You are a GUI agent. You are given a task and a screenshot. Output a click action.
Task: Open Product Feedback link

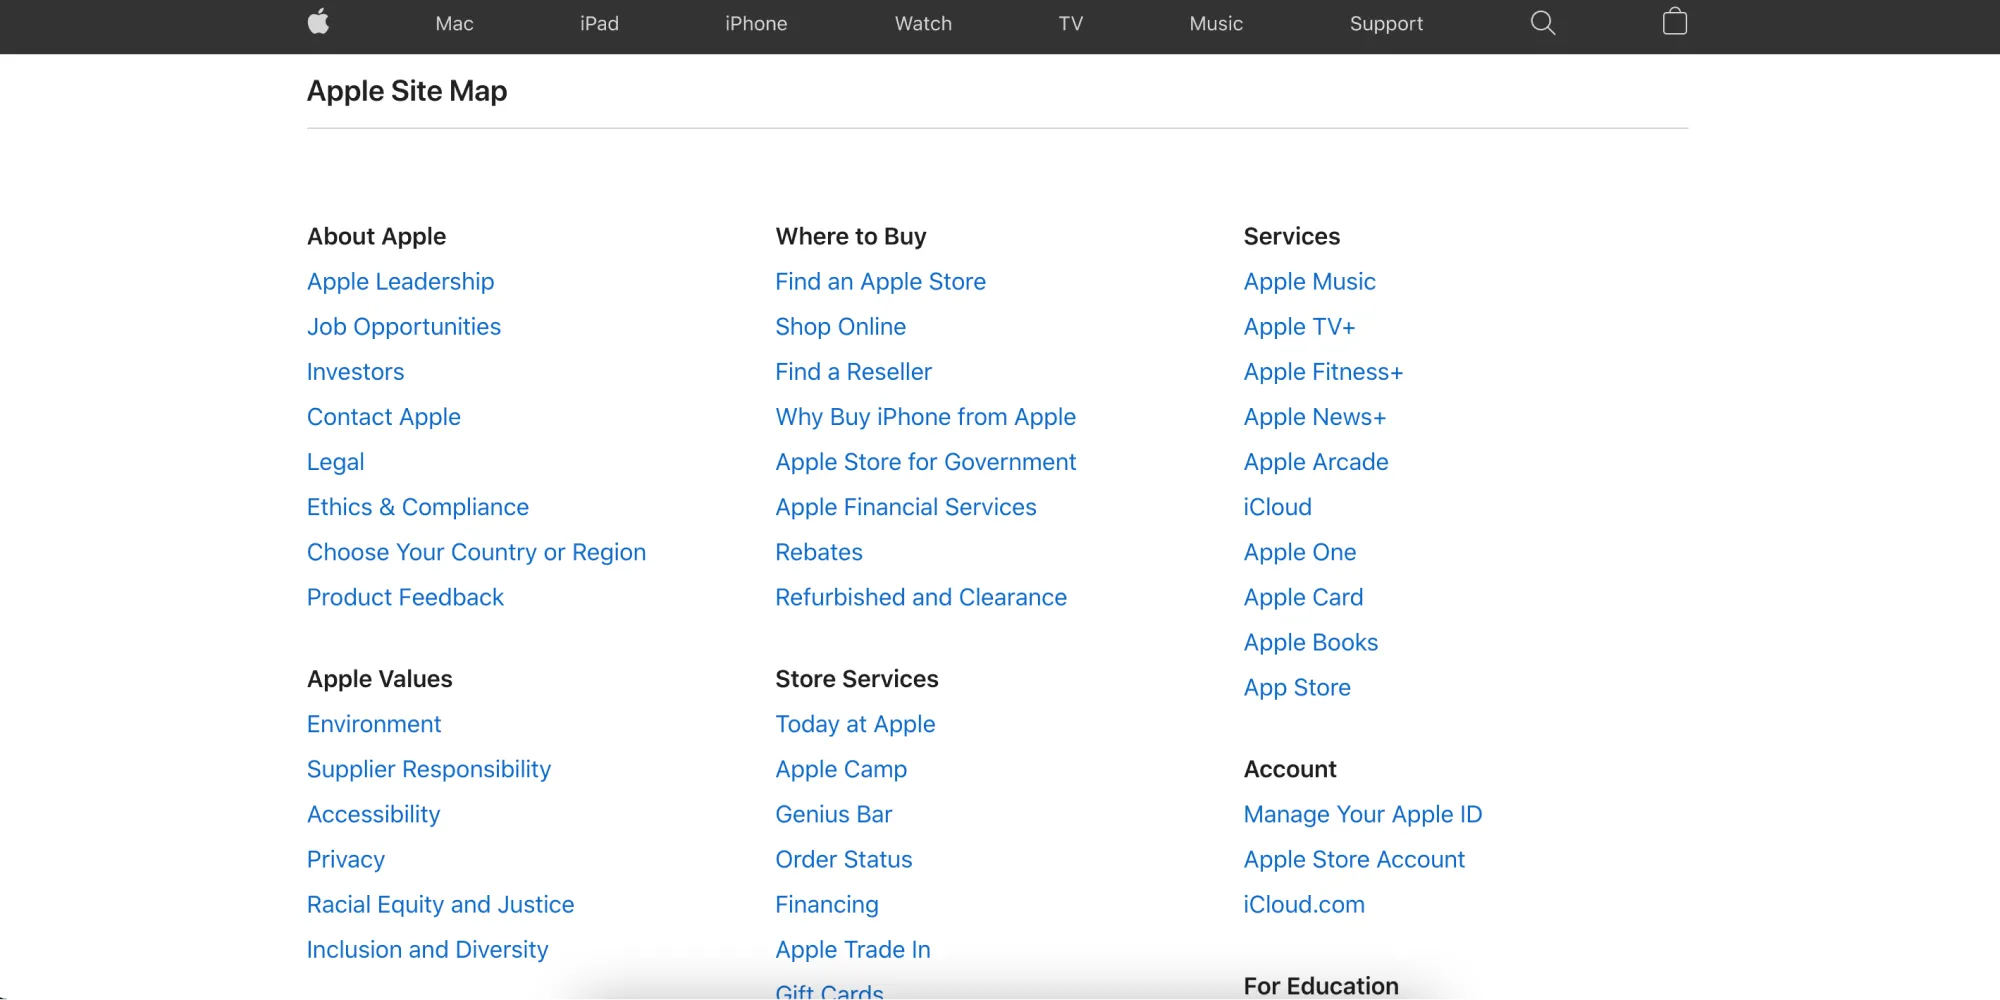[405, 597]
